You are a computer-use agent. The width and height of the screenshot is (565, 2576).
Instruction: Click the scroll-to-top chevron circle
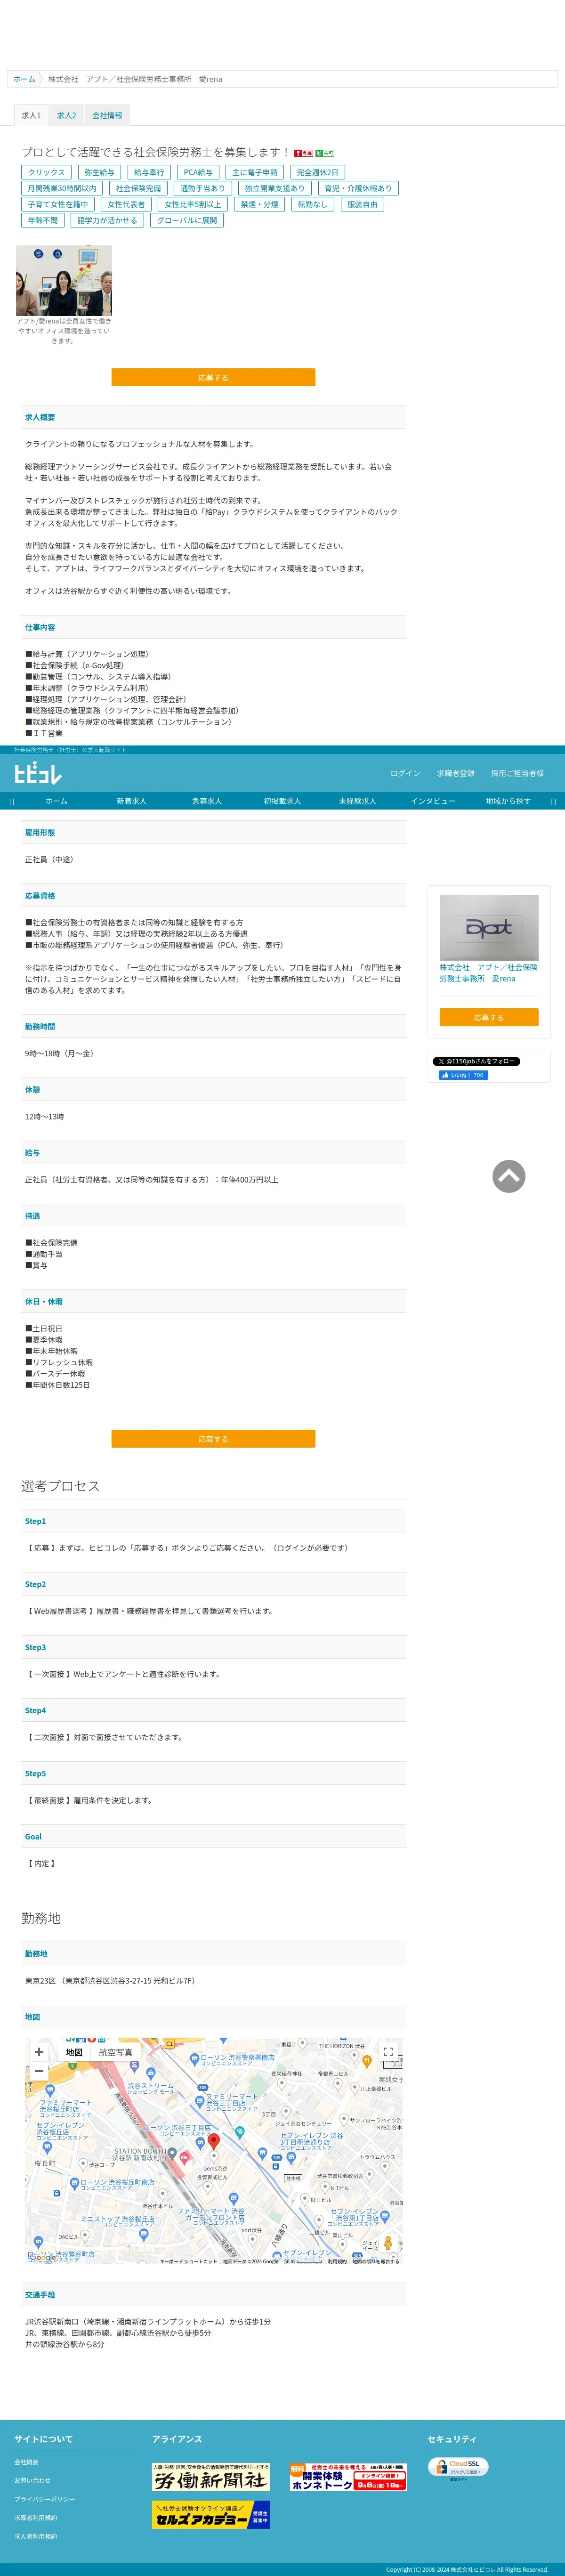(x=509, y=1176)
